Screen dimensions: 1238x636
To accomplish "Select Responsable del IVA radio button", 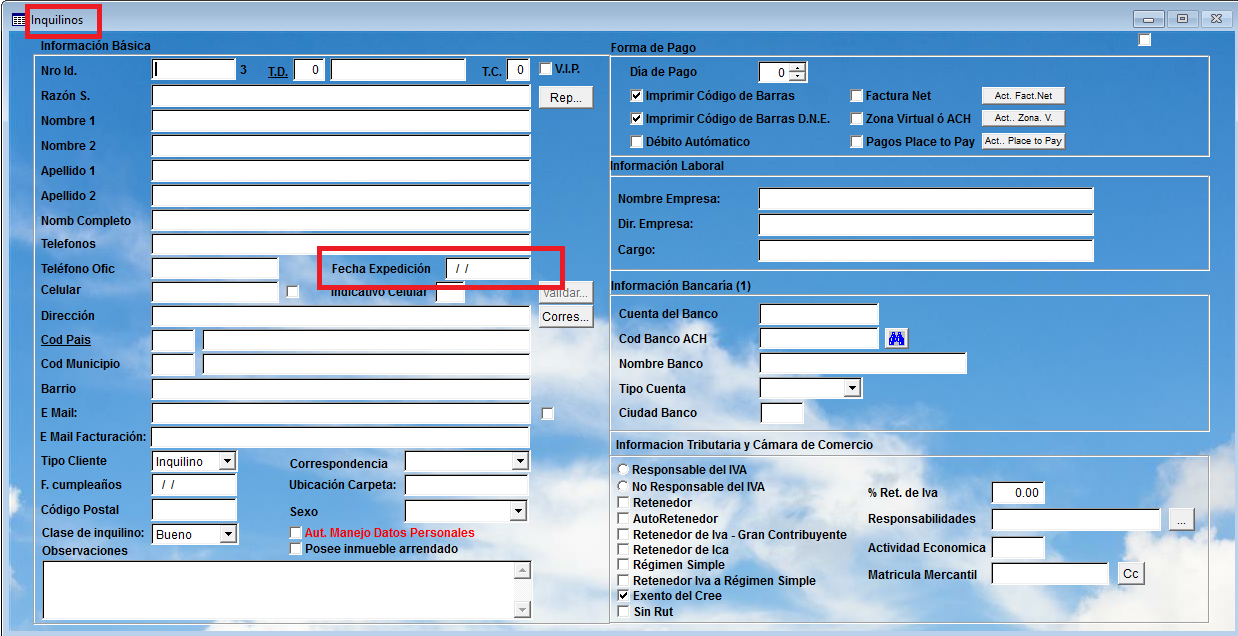I will (624, 470).
